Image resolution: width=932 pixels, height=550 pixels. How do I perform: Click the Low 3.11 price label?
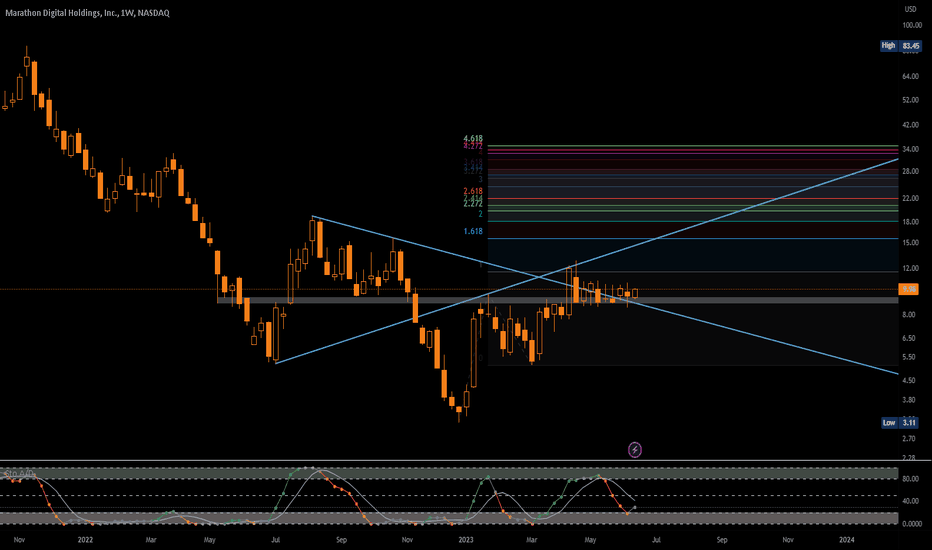click(x=900, y=423)
